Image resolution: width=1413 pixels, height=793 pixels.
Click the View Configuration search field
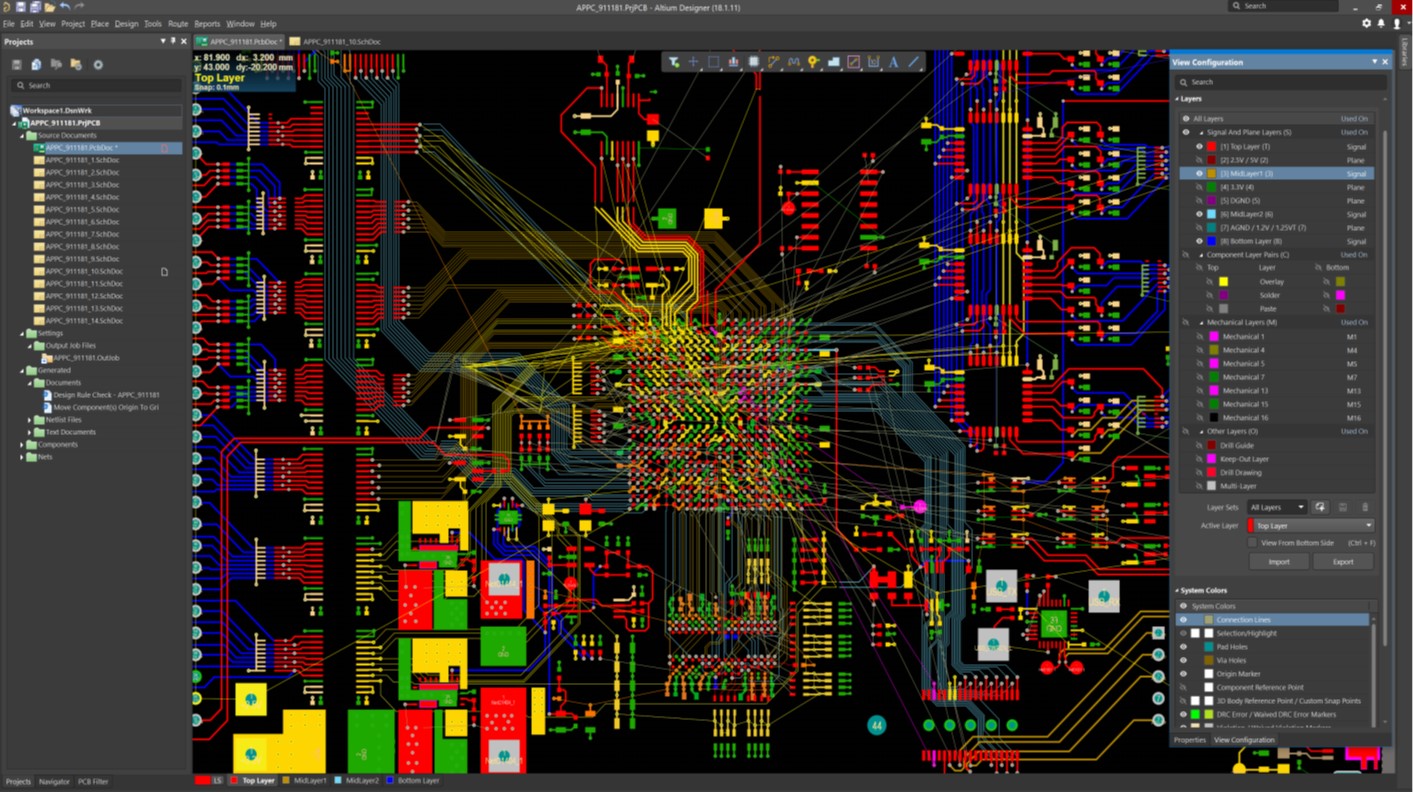coord(1281,82)
